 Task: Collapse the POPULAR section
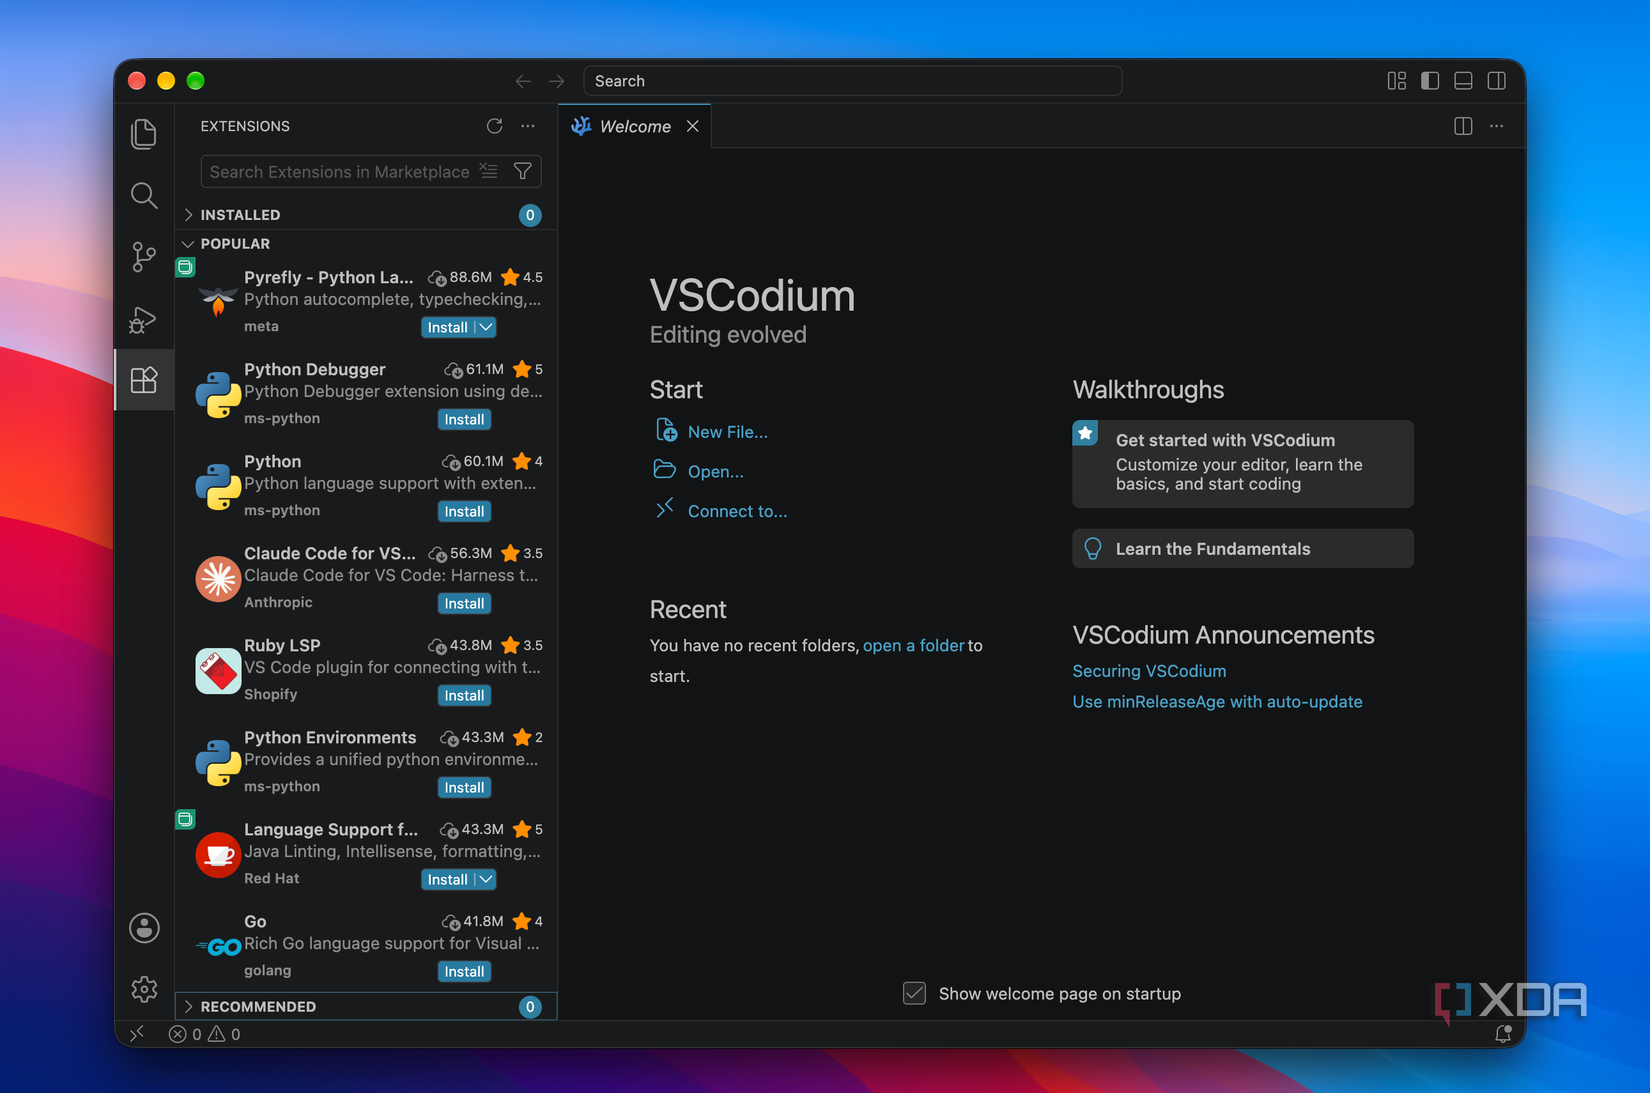[366, 244]
